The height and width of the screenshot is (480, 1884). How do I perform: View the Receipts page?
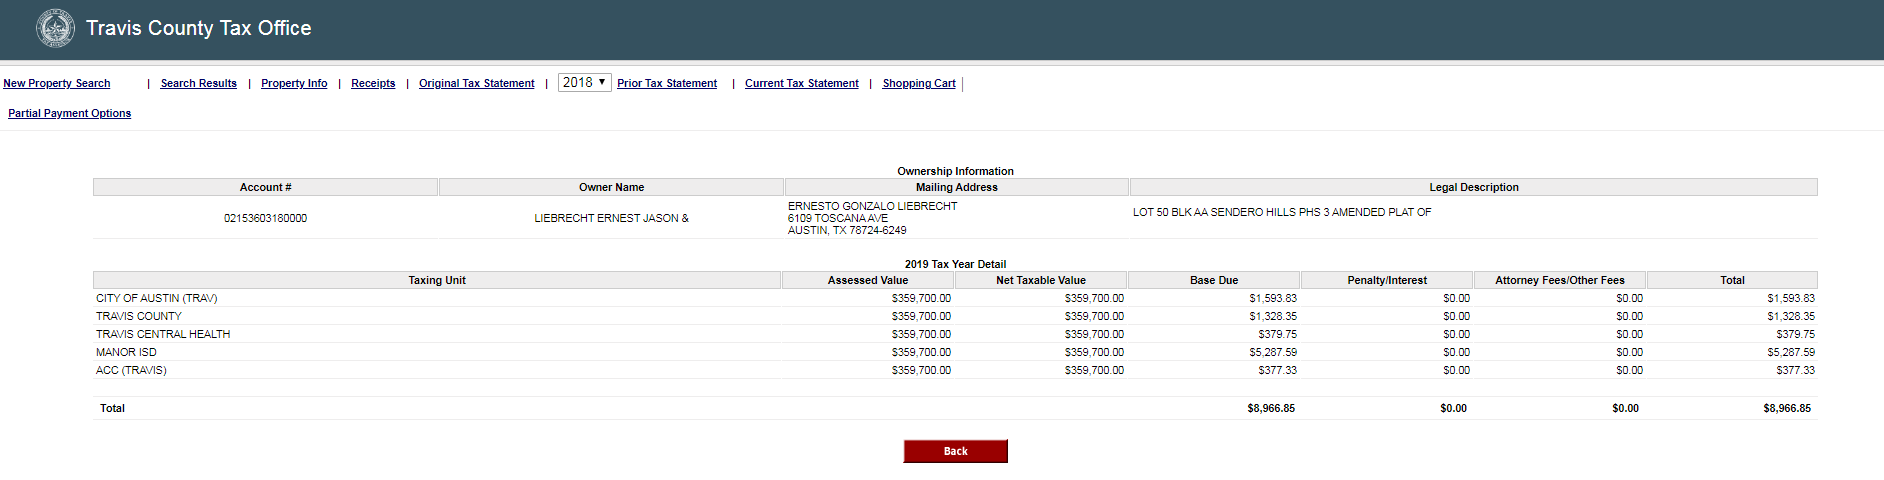(373, 84)
